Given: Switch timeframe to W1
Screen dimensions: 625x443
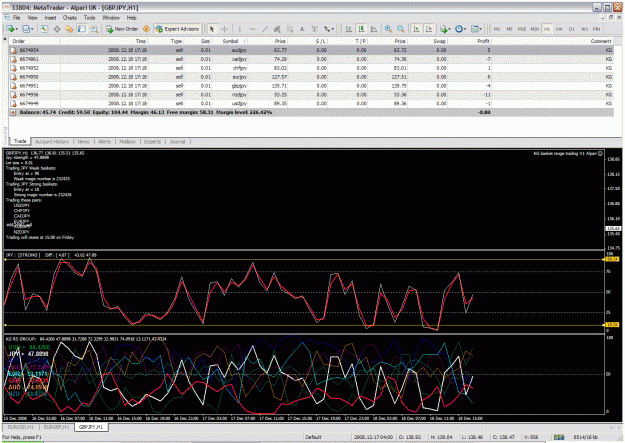Looking at the screenshot, I should [x=584, y=29].
